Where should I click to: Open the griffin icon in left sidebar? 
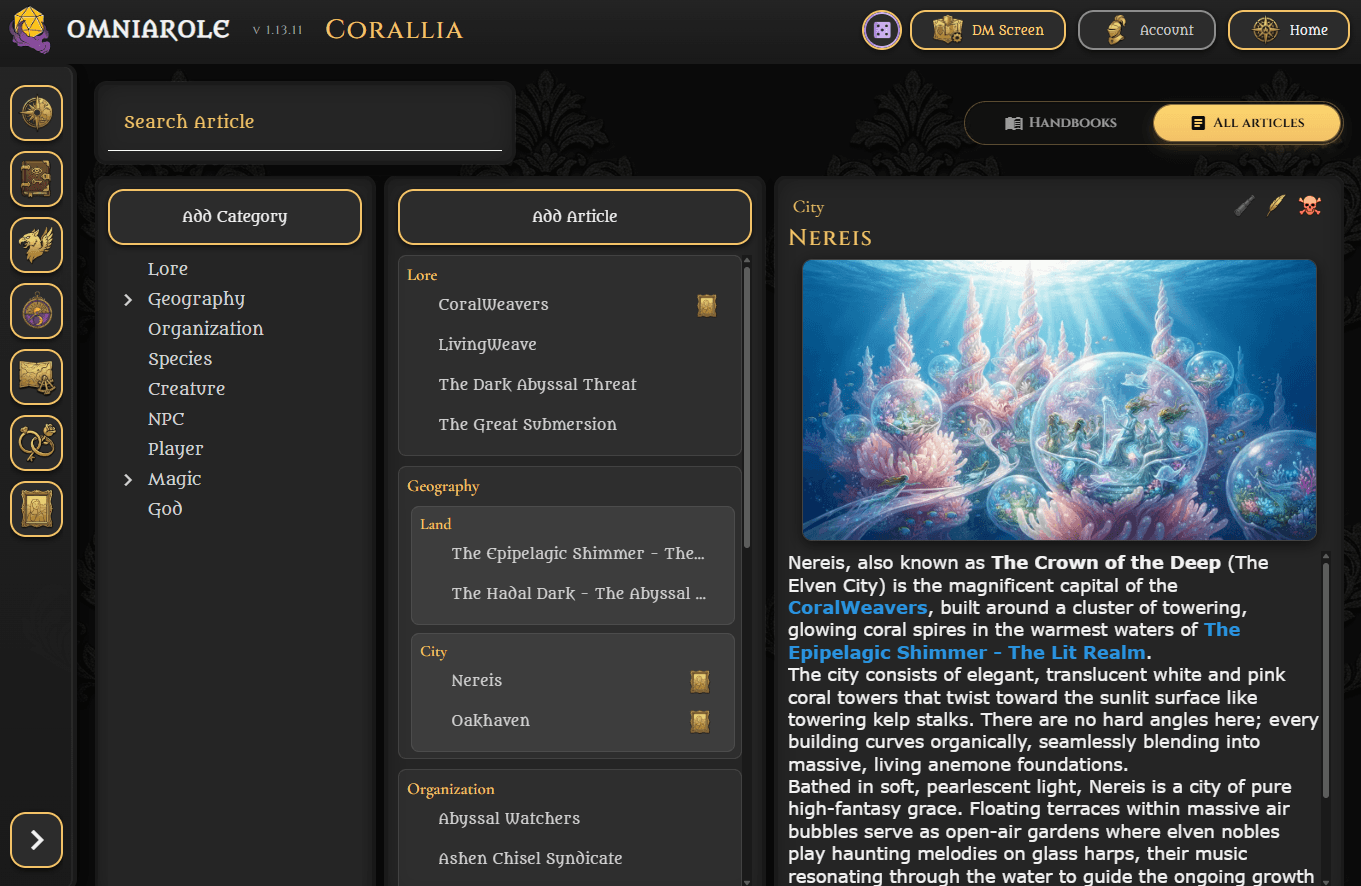pyautogui.click(x=37, y=245)
